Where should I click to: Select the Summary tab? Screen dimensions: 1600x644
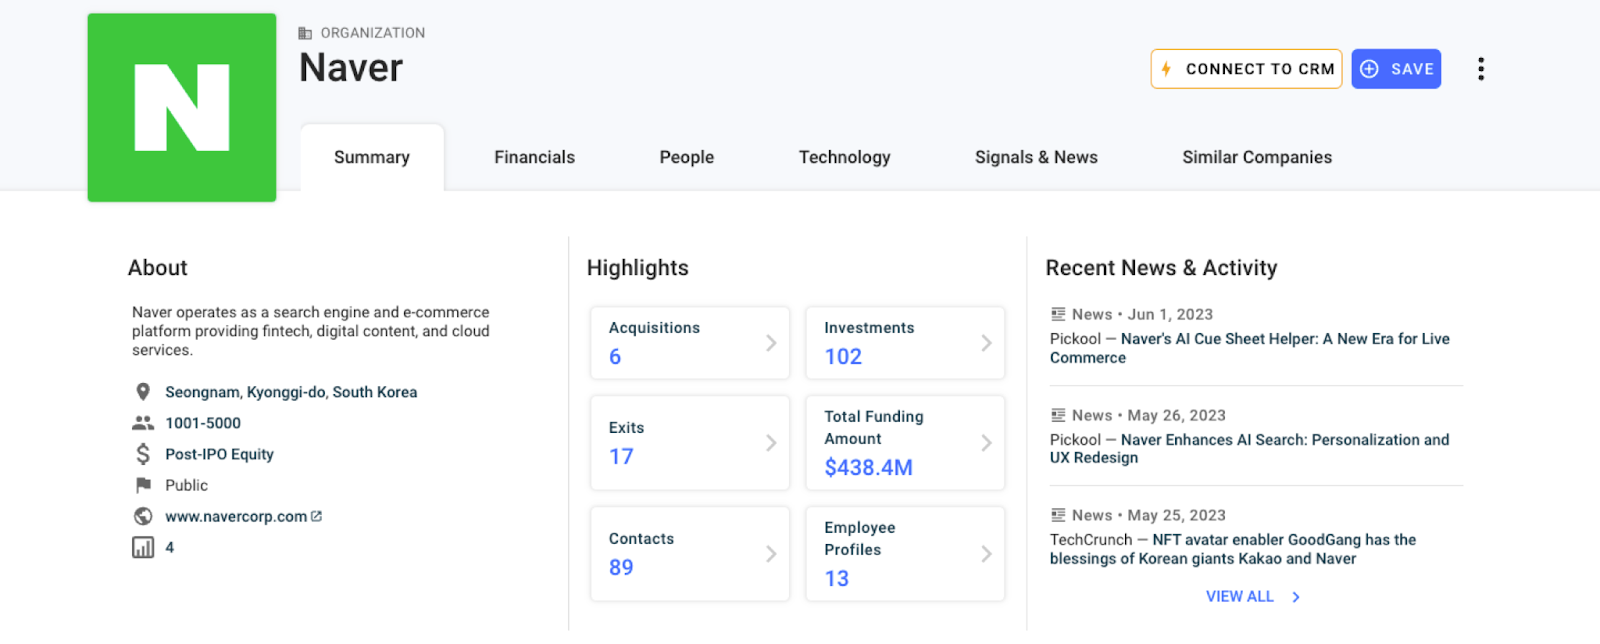[x=372, y=157]
